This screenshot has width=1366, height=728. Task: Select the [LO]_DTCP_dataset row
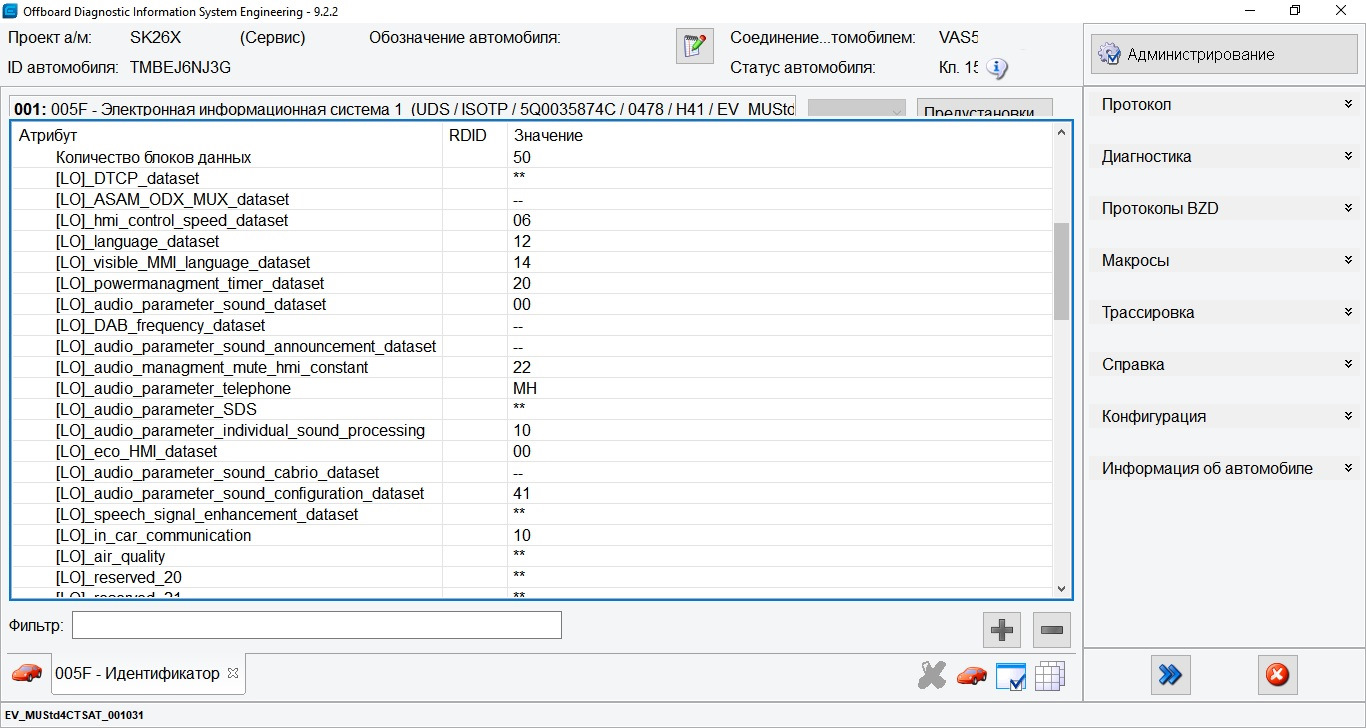pos(532,178)
